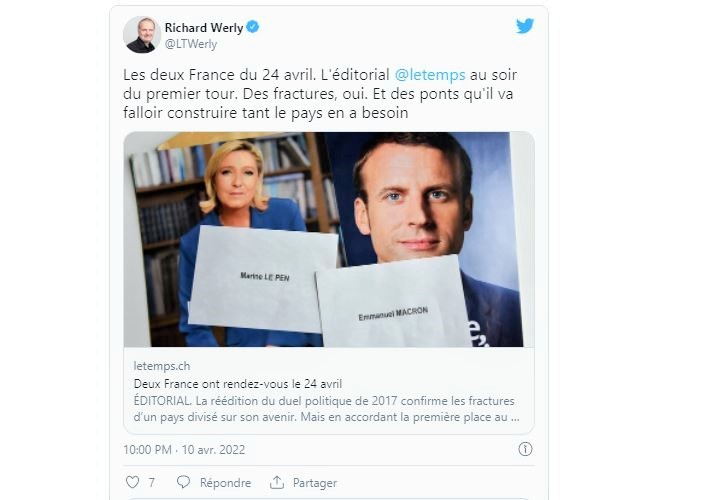Image resolution: width=701 pixels, height=500 pixels.
Task: Click the verified badge next to Richard Werly
Action: pos(253,27)
